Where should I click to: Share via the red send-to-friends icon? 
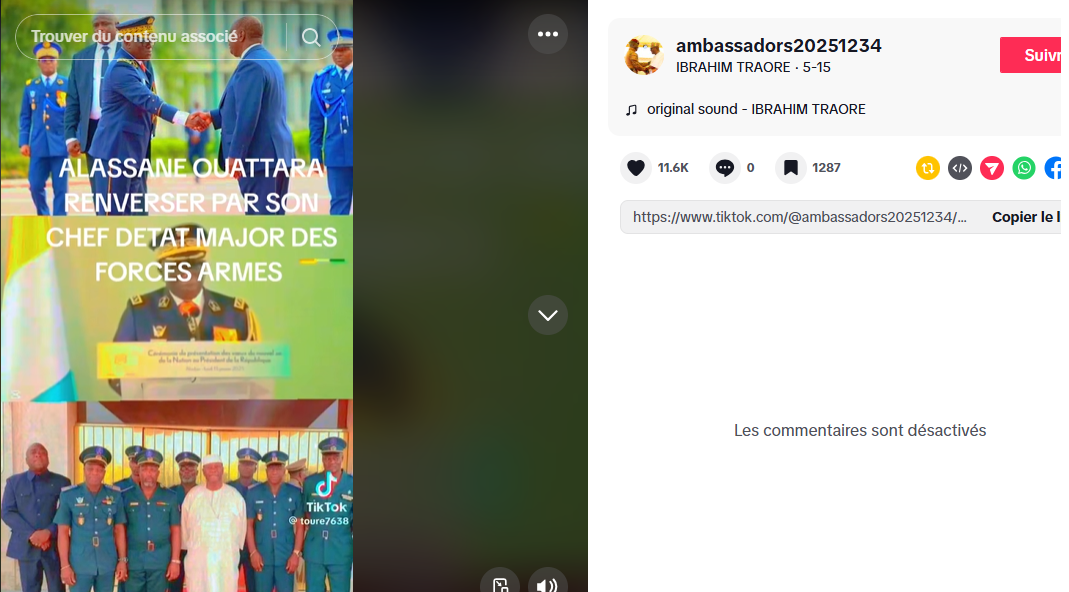(991, 168)
